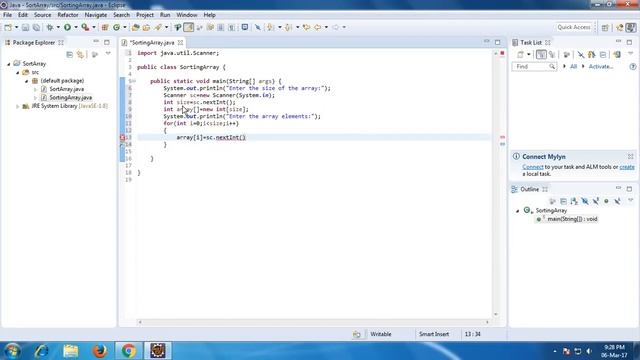This screenshot has height=360, width=640.
Task: Select the SortingArray.java editor tab
Action: [152, 42]
